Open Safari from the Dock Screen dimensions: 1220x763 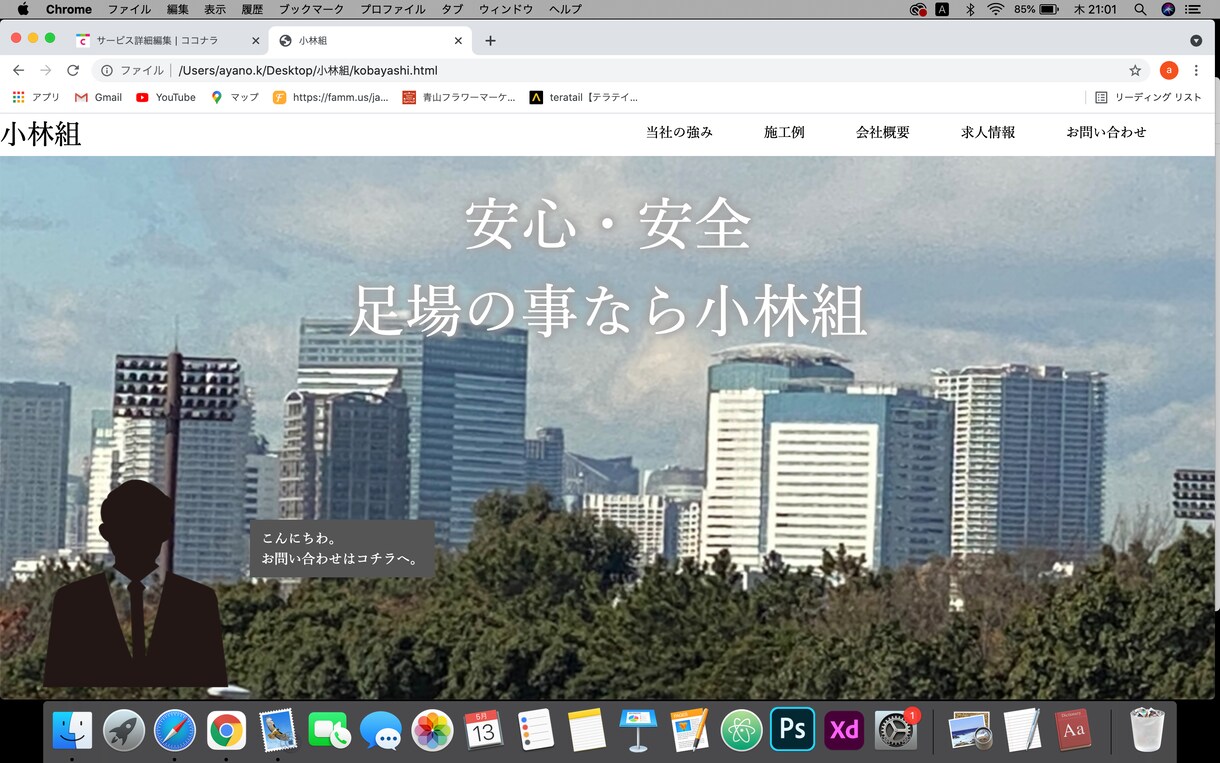[175, 730]
